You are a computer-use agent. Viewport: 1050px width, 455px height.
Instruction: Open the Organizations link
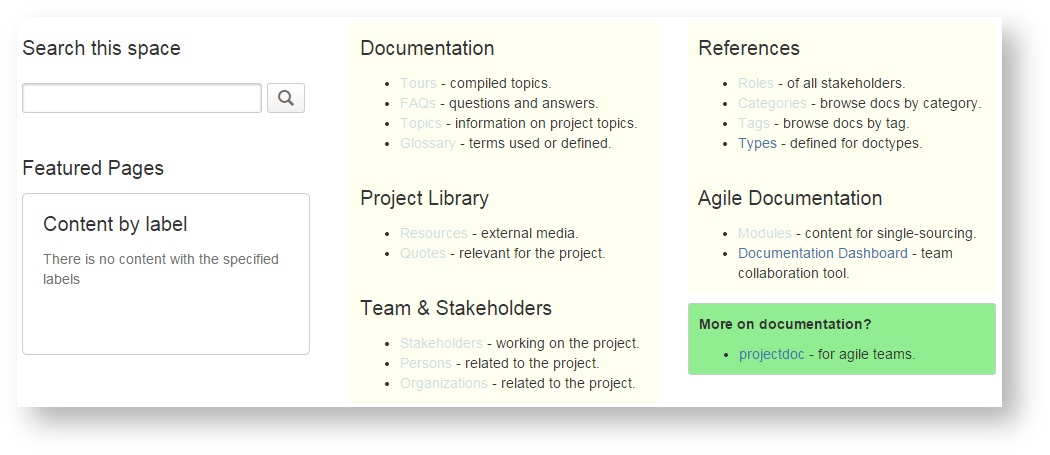(444, 383)
